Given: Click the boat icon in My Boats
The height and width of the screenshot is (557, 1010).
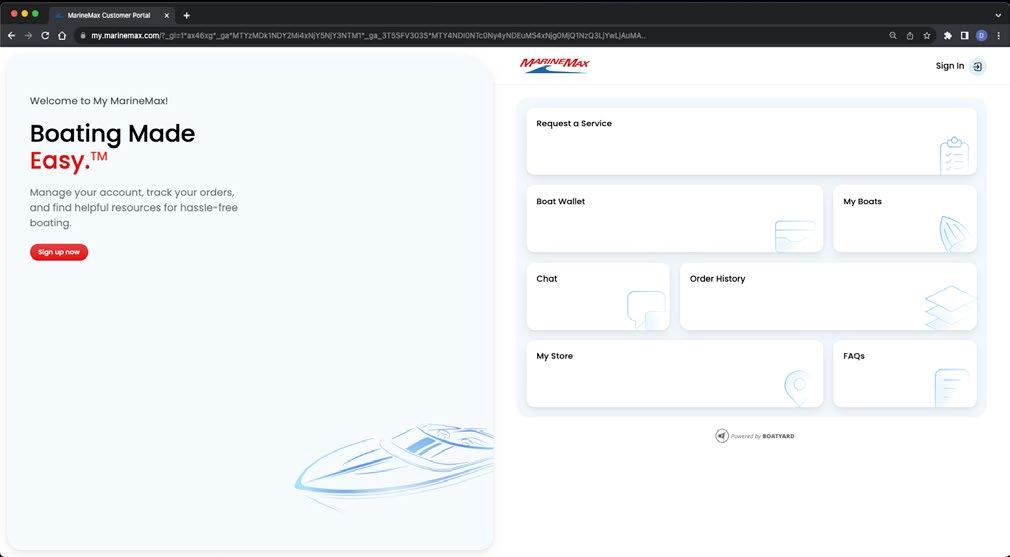Looking at the screenshot, I should tap(954, 233).
